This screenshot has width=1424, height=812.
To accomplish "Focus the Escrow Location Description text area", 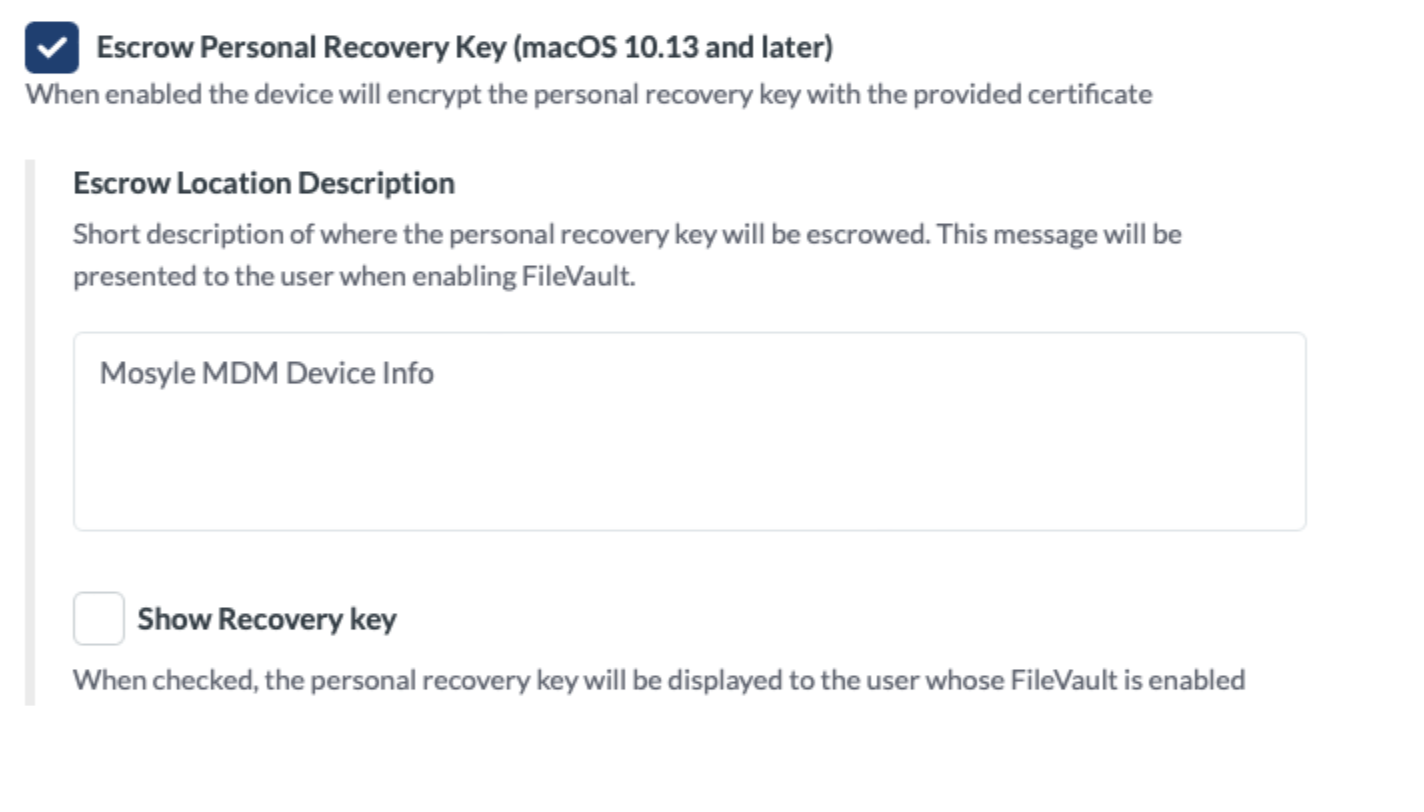I will [689, 431].
